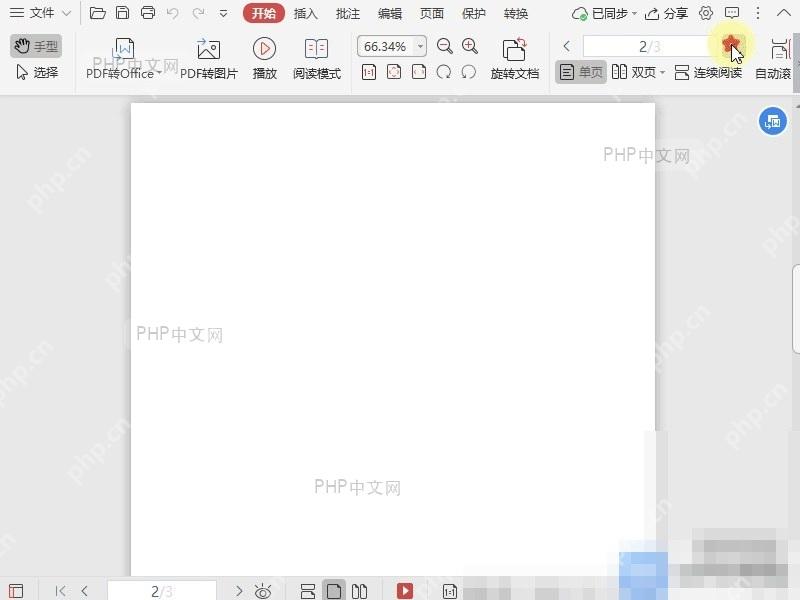
Task: Switch to the 批注 tab
Action: pos(347,14)
